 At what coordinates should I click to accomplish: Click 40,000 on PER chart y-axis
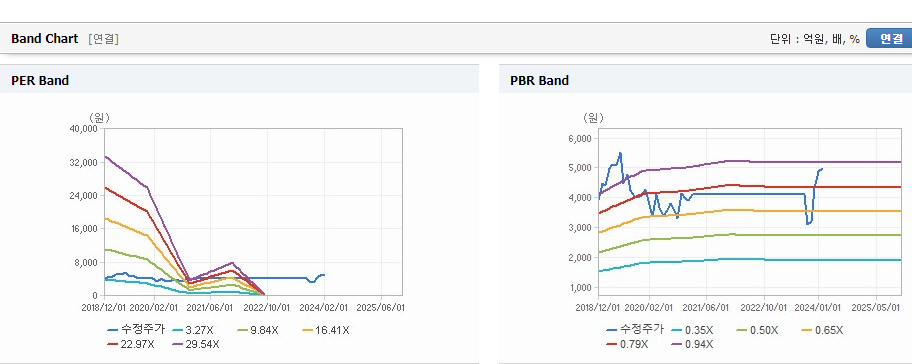tap(84, 129)
